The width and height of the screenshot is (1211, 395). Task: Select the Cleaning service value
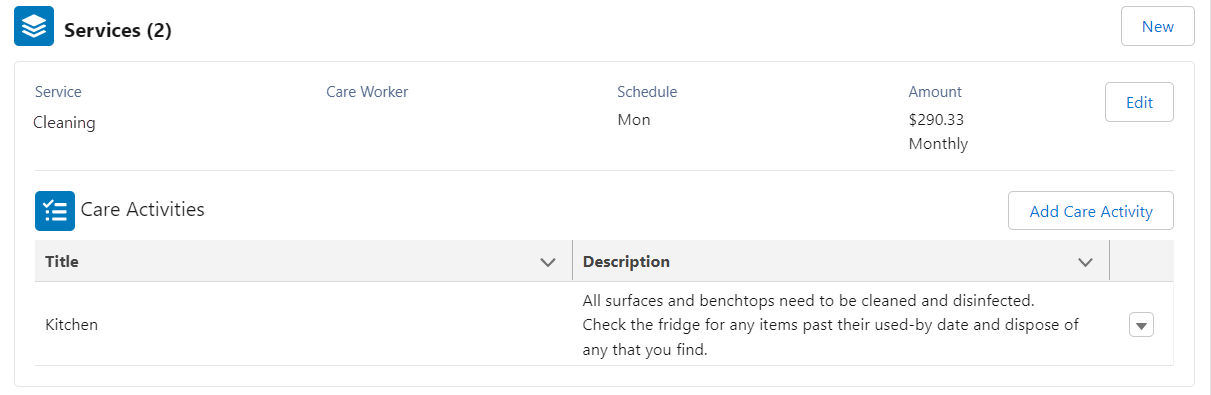click(64, 123)
